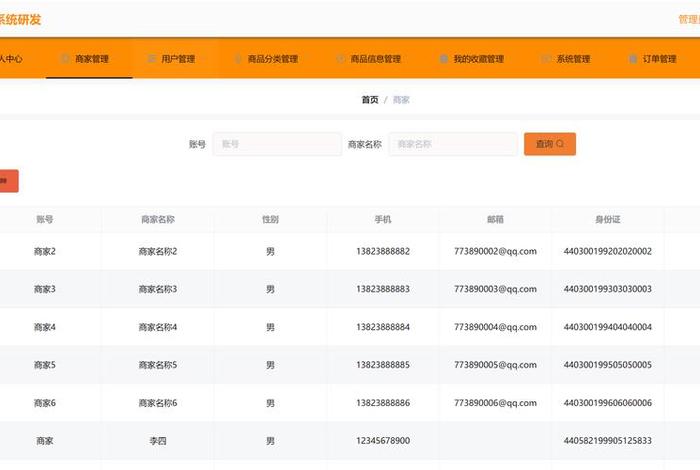700x470 pixels.
Task: Click gender cell 男 in 商家2 row
Action: pyautogui.click(x=270, y=252)
